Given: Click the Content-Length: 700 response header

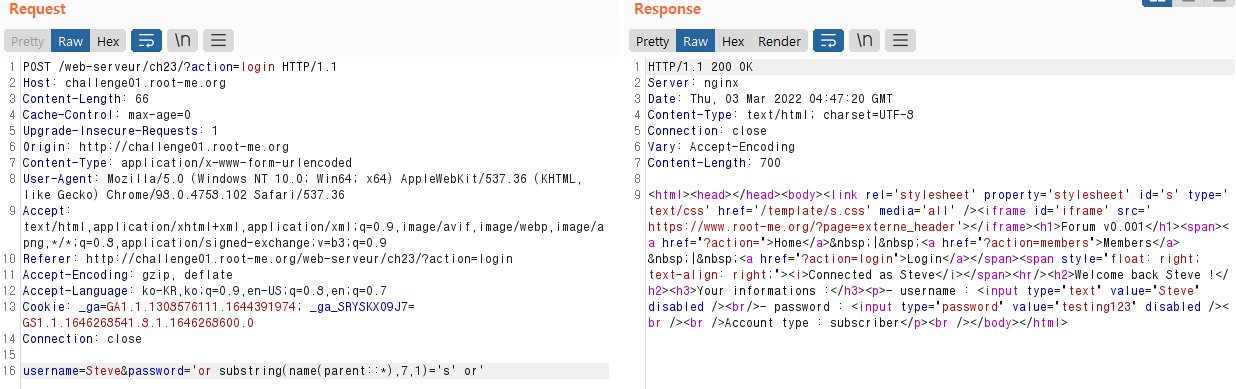Looking at the screenshot, I should (x=714, y=163).
